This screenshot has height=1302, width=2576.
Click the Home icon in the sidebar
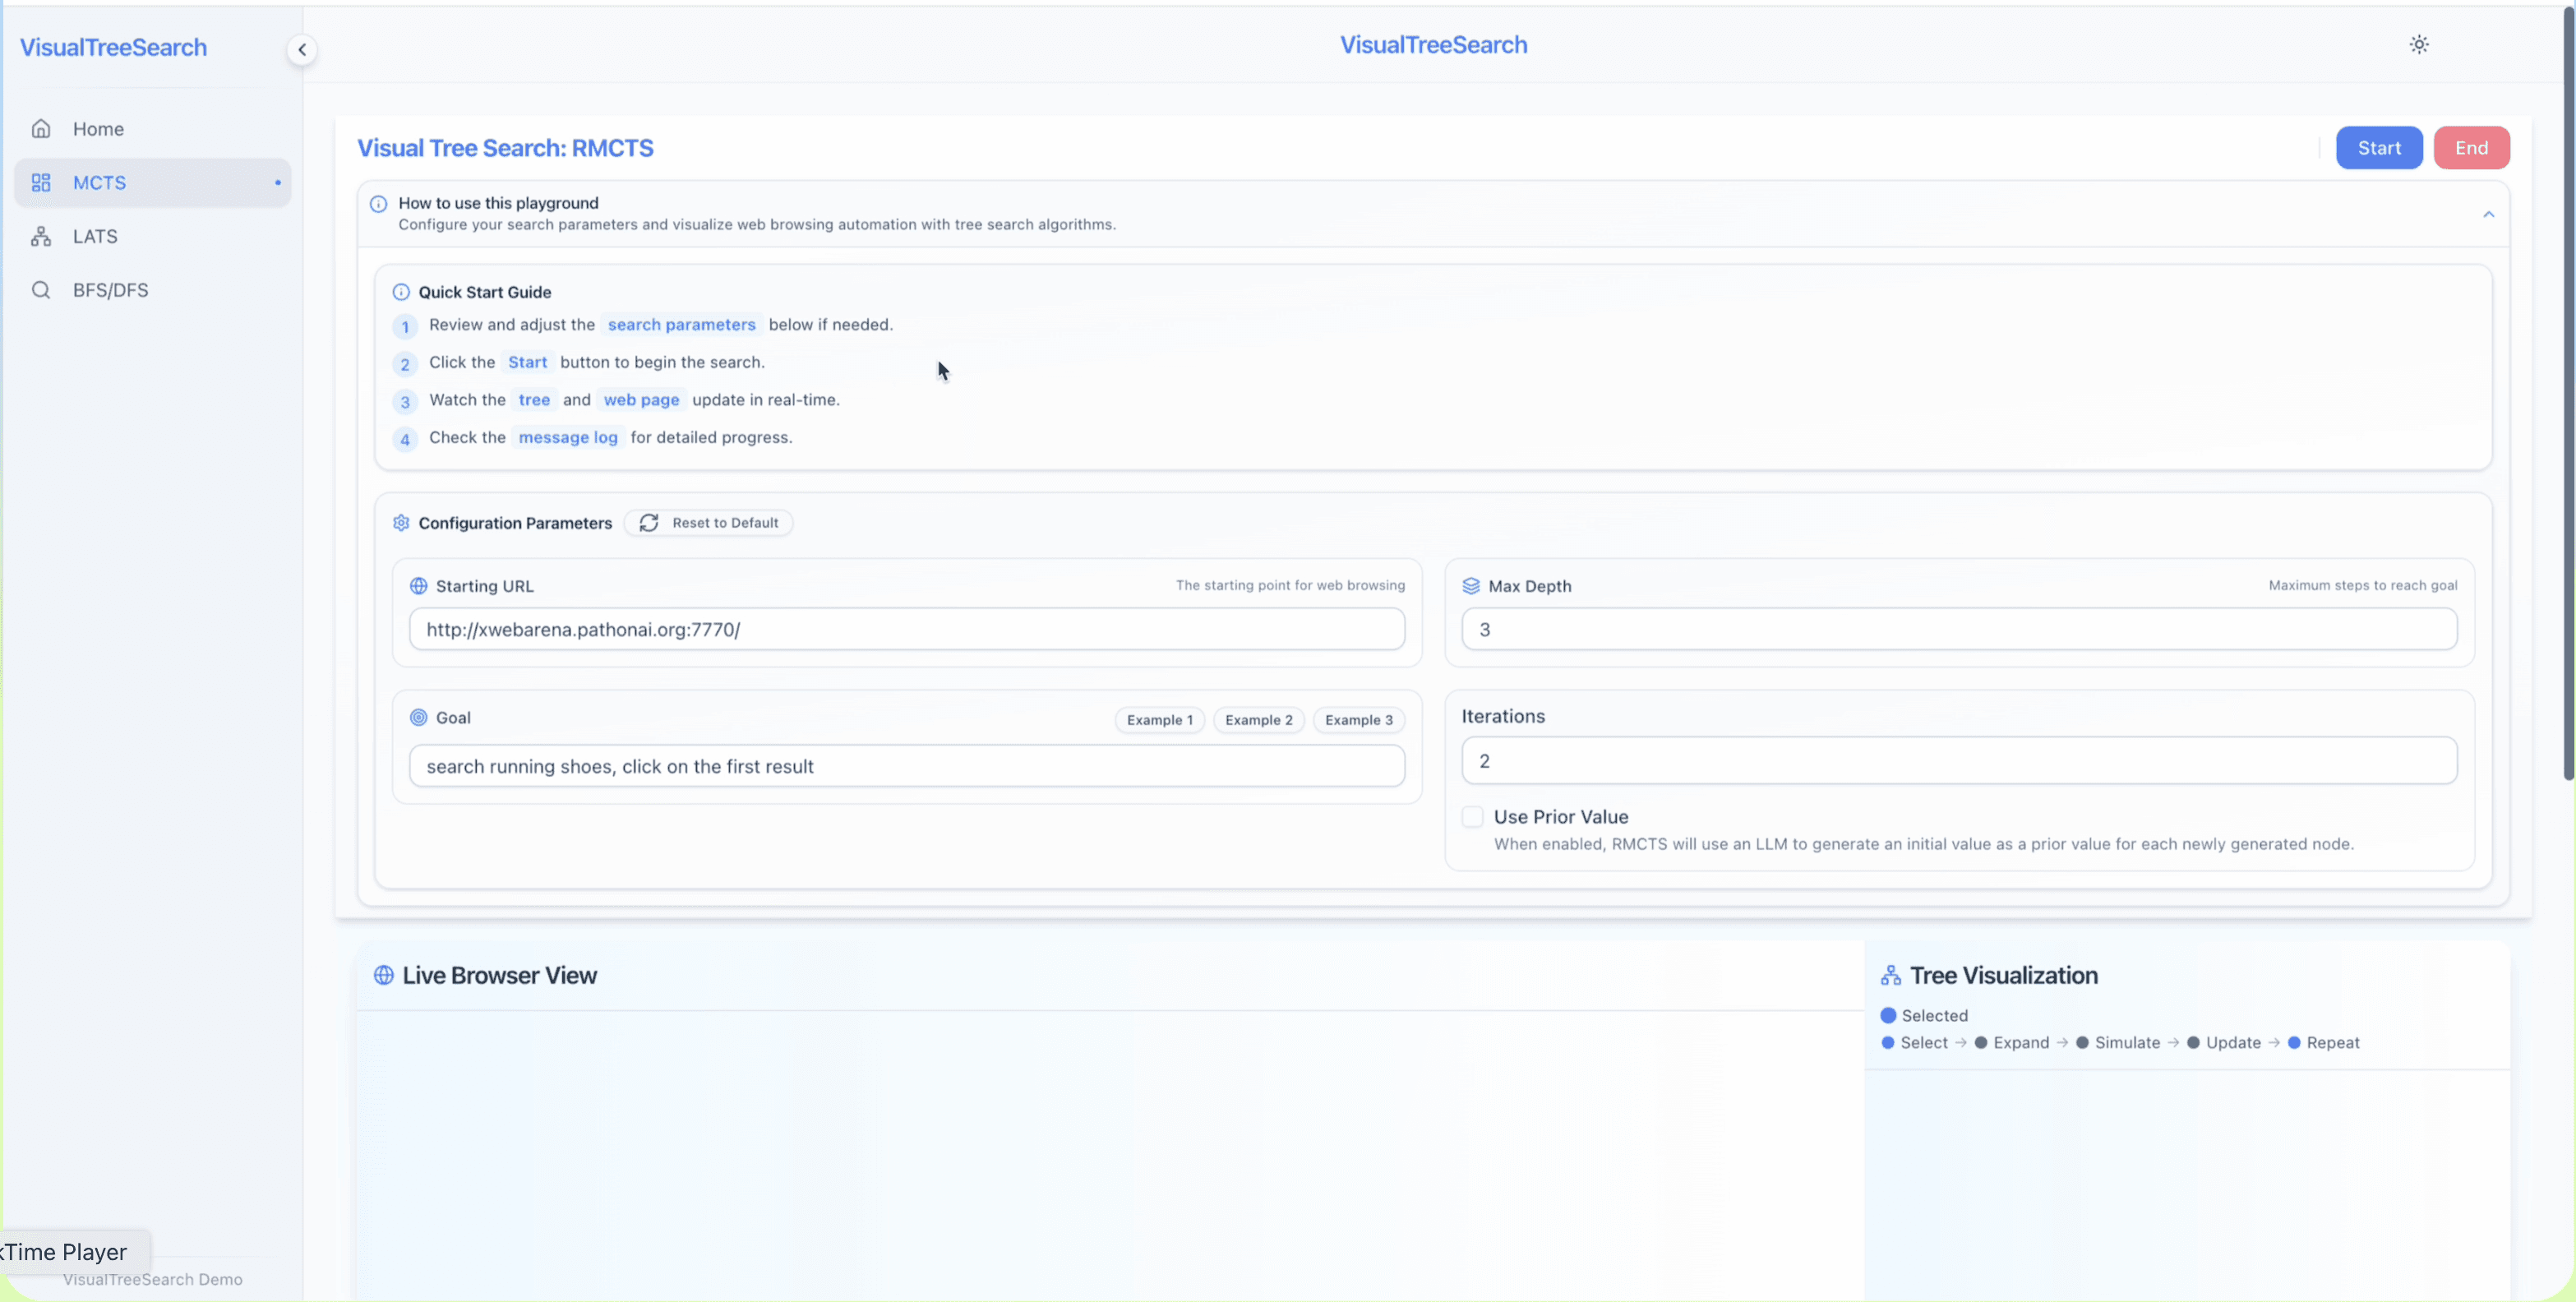[41, 128]
